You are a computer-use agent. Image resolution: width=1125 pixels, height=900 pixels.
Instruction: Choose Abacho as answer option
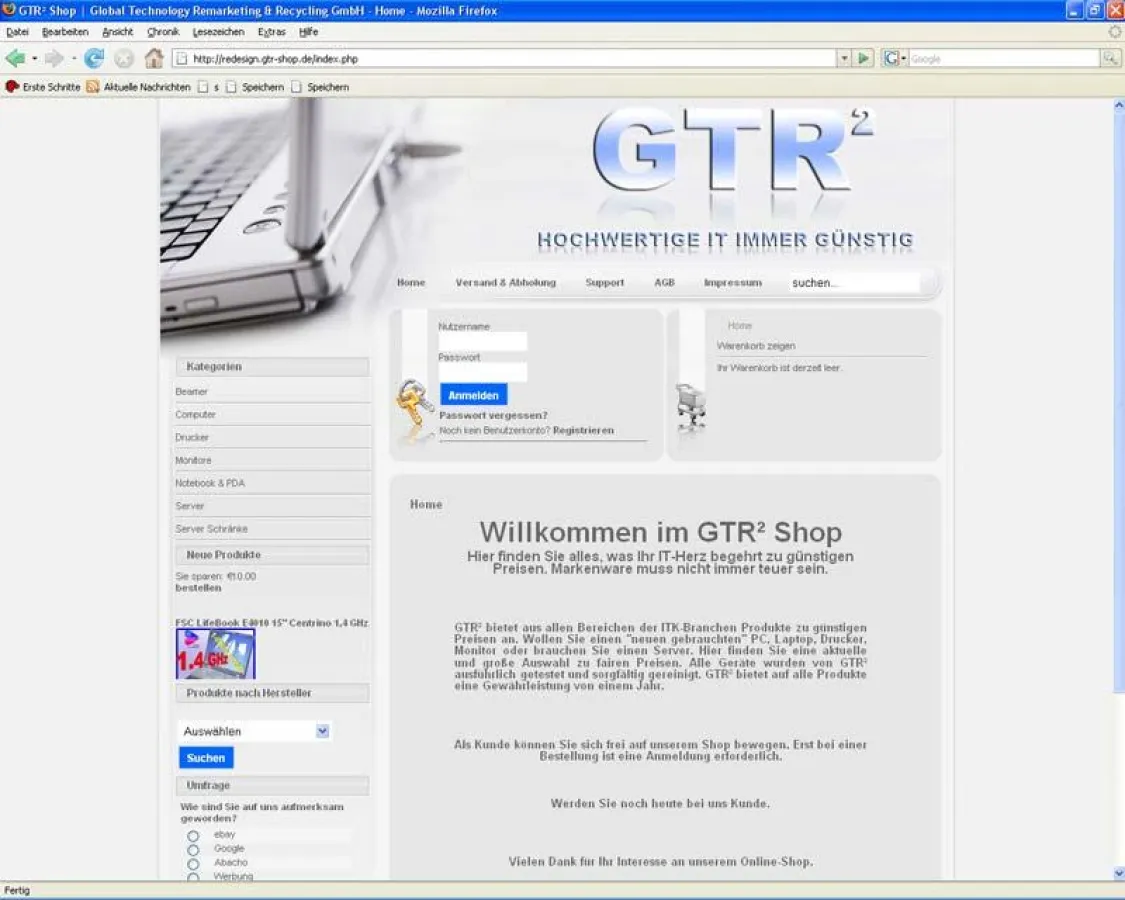pos(192,862)
